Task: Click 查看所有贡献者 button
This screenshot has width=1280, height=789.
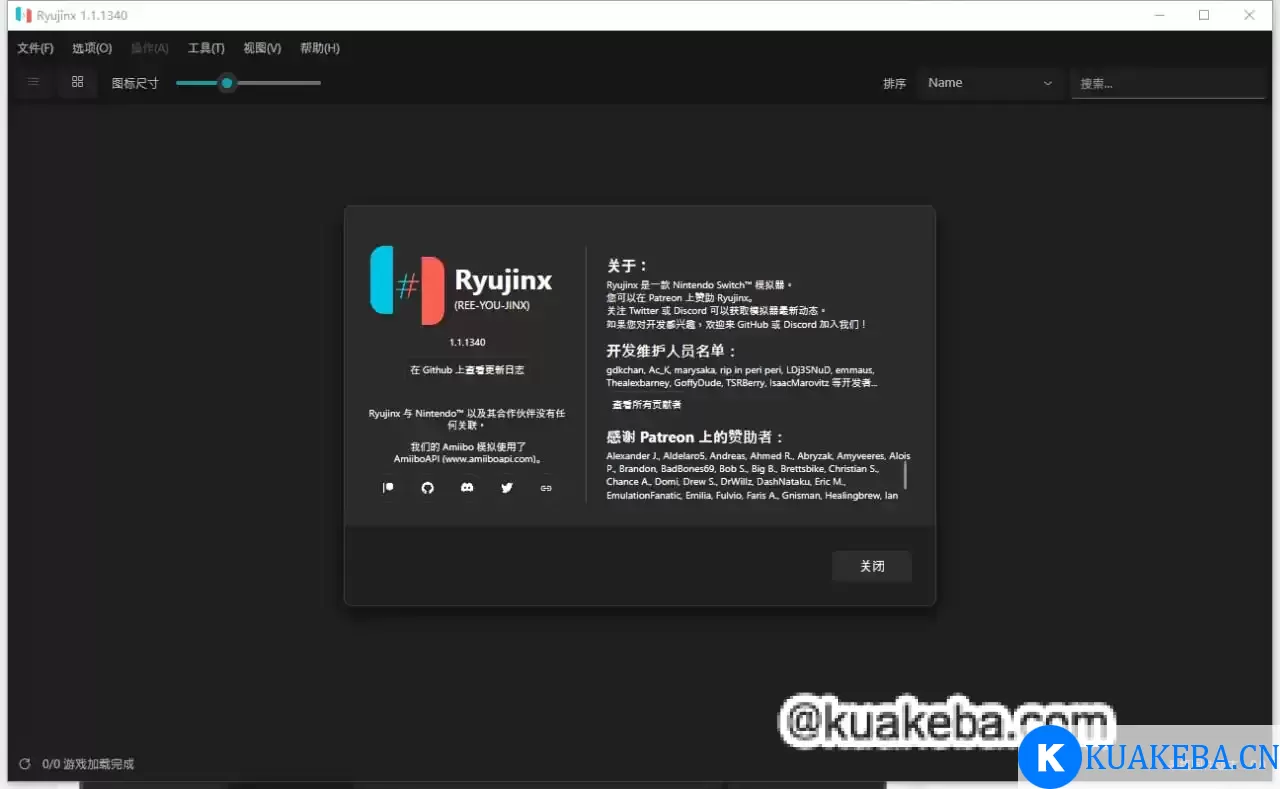Action: click(647, 405)
